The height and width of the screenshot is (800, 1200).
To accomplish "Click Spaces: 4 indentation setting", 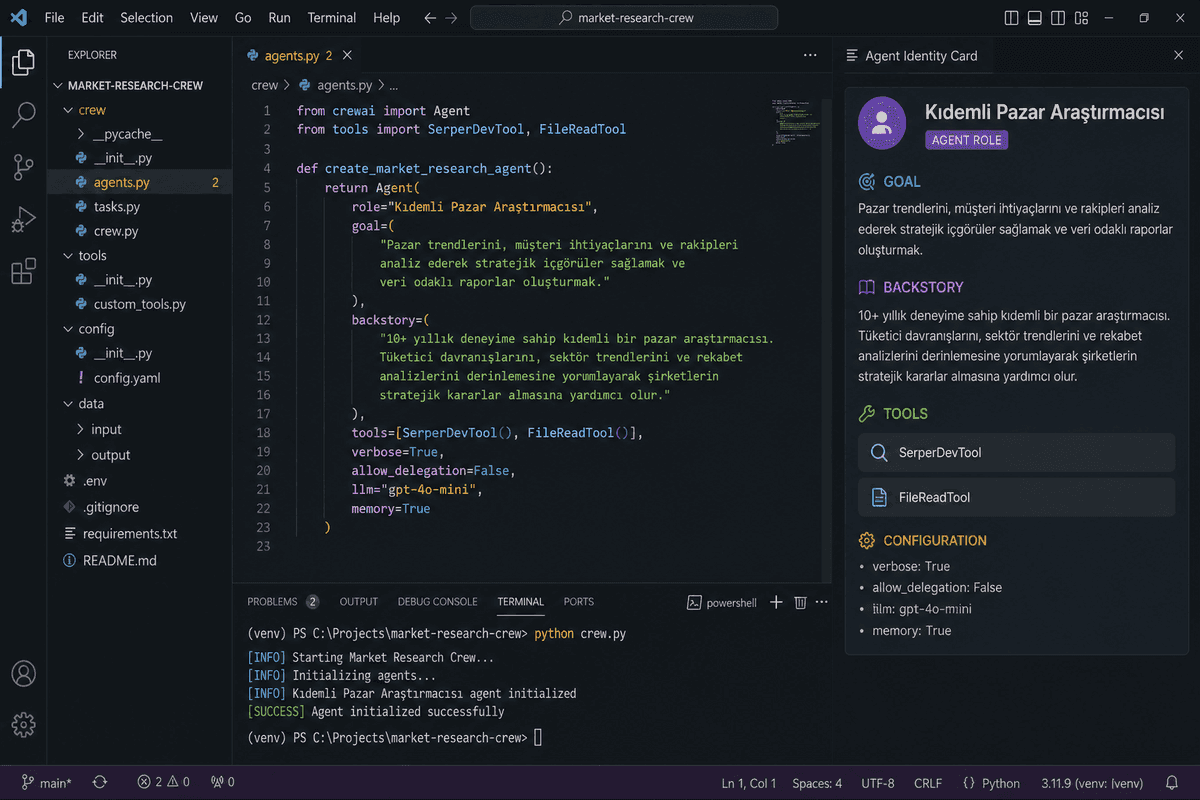I will [817, 783].
